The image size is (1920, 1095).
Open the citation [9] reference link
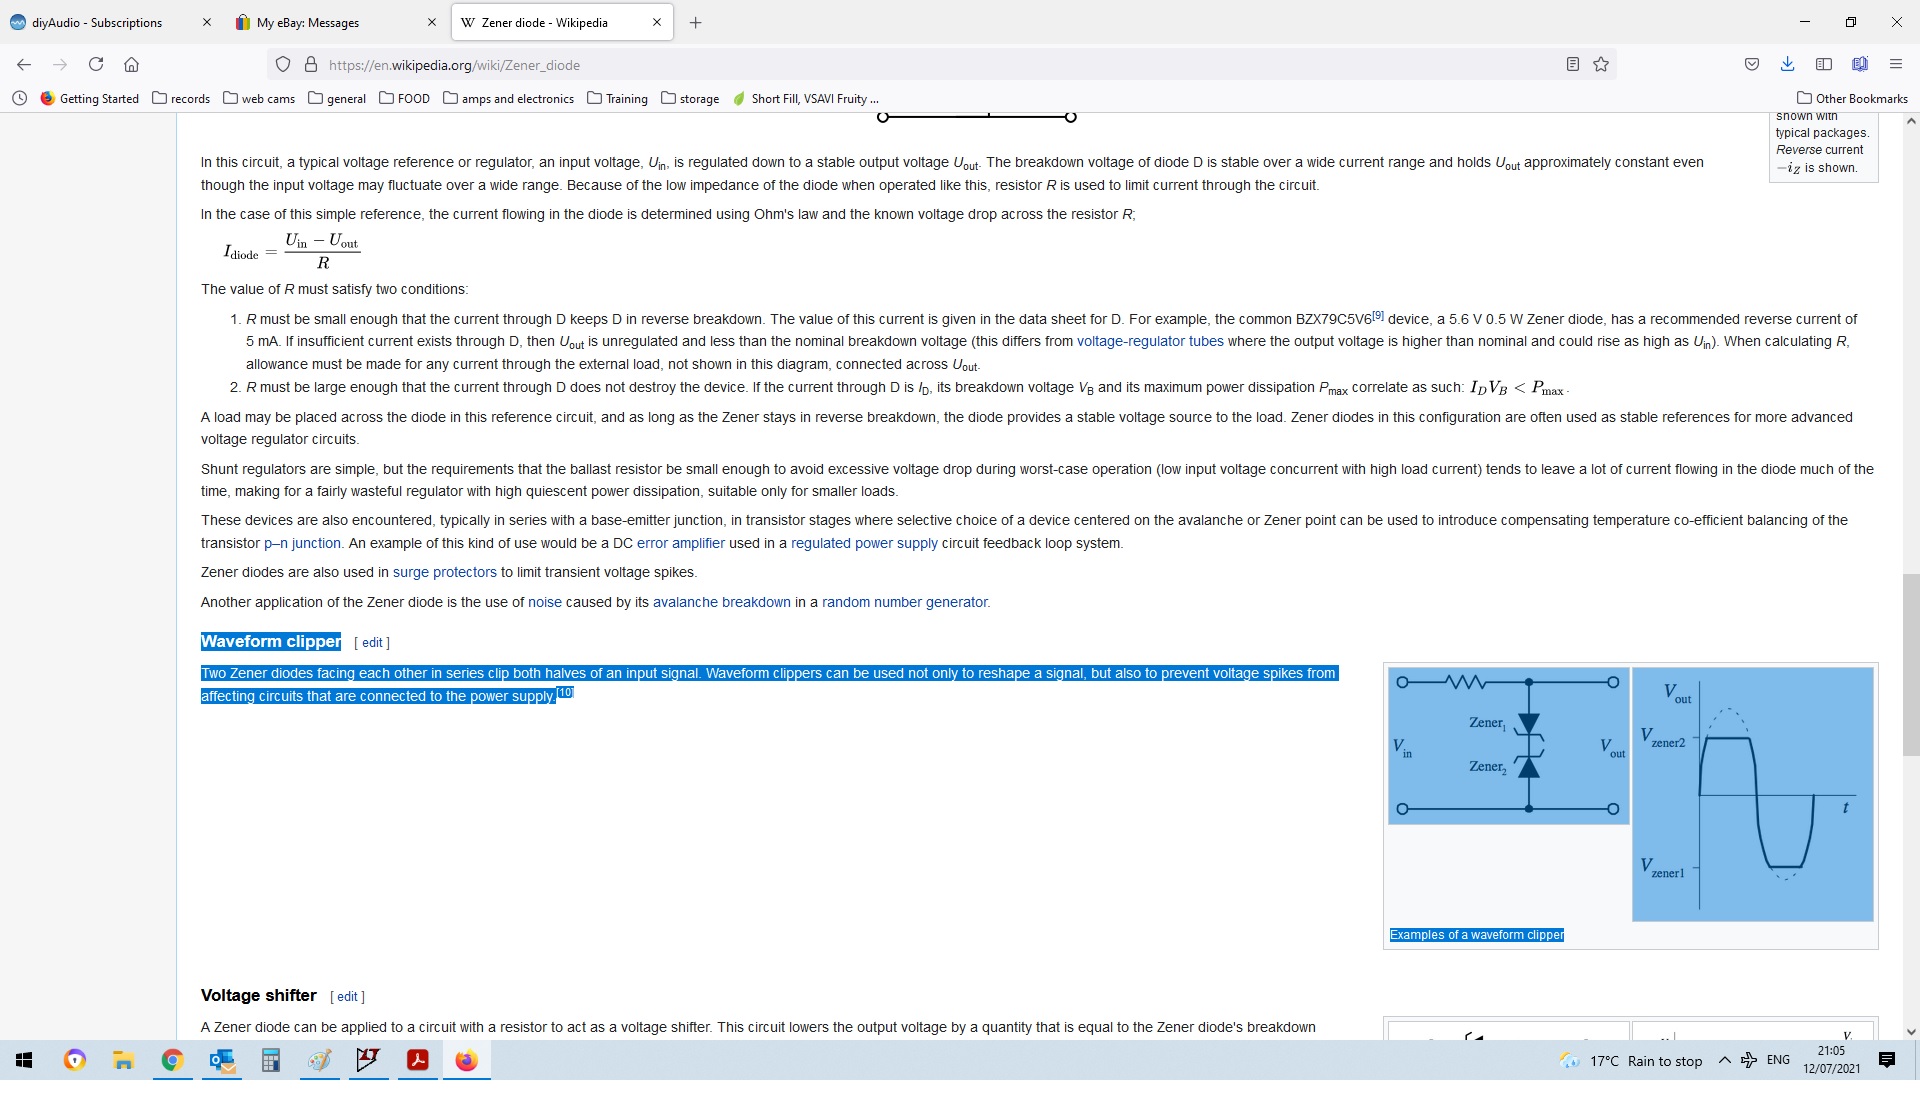[x=1378, y=315]
